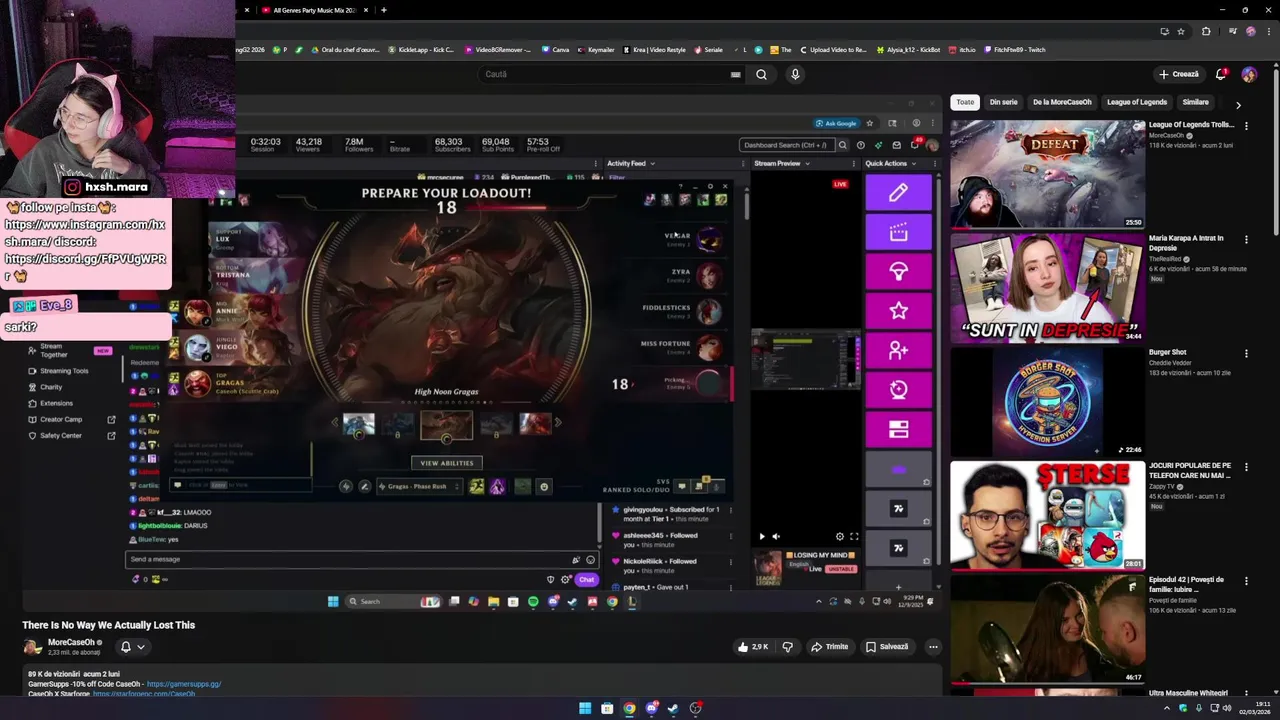Play the Sunt in Depresie video thumbnail
Image resolution: width=1280 pixels, height=720 pixels.
tap(1047, 288)
